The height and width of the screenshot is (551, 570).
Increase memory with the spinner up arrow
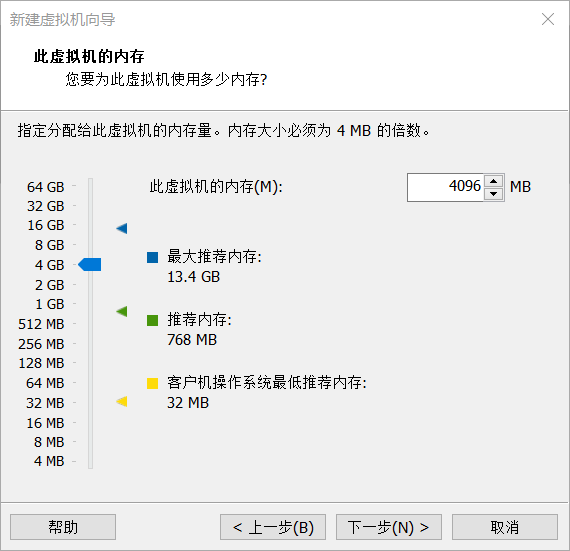[493, 181]
